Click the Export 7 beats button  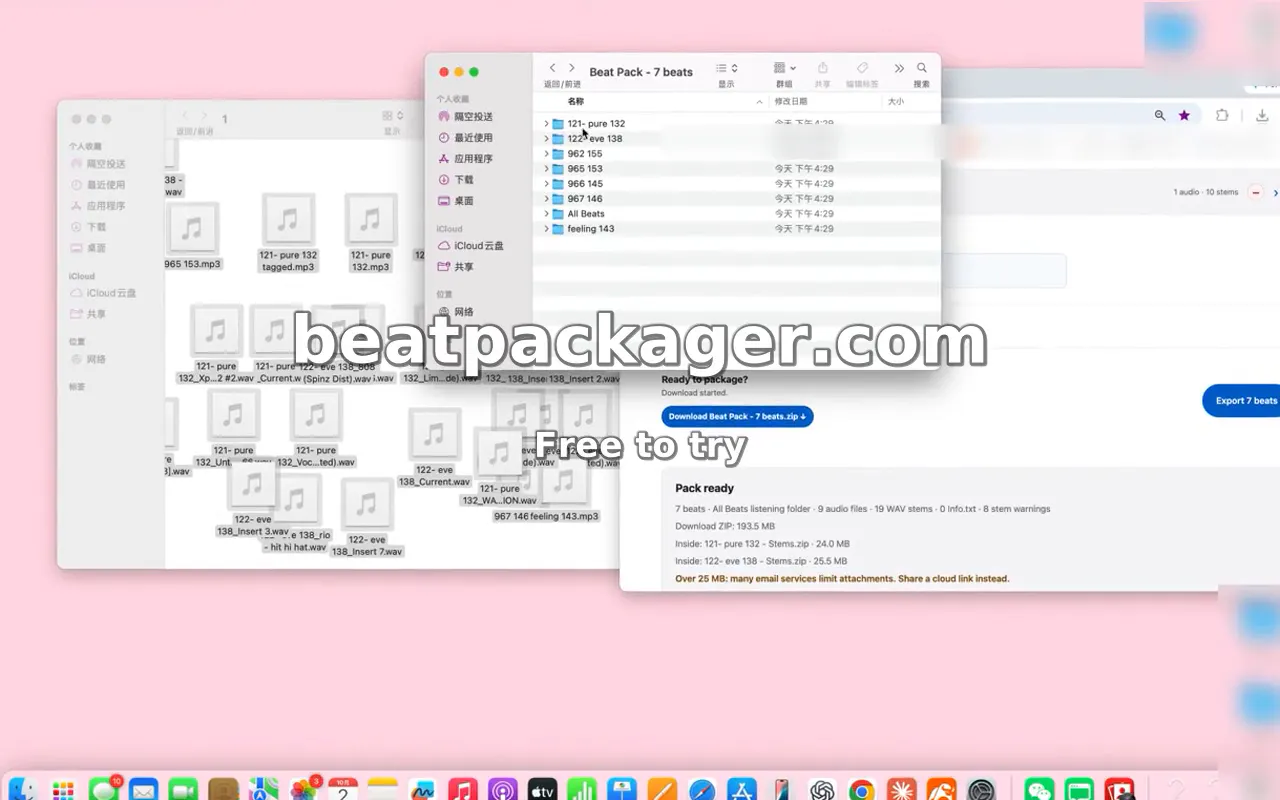[1243, 400]
